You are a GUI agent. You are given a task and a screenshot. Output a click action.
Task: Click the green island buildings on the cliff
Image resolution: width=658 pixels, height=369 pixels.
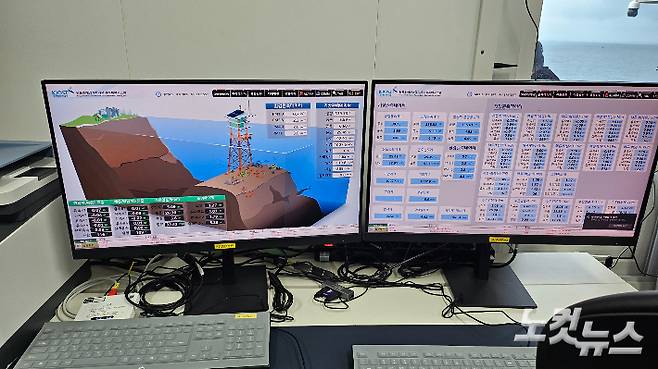108,113
